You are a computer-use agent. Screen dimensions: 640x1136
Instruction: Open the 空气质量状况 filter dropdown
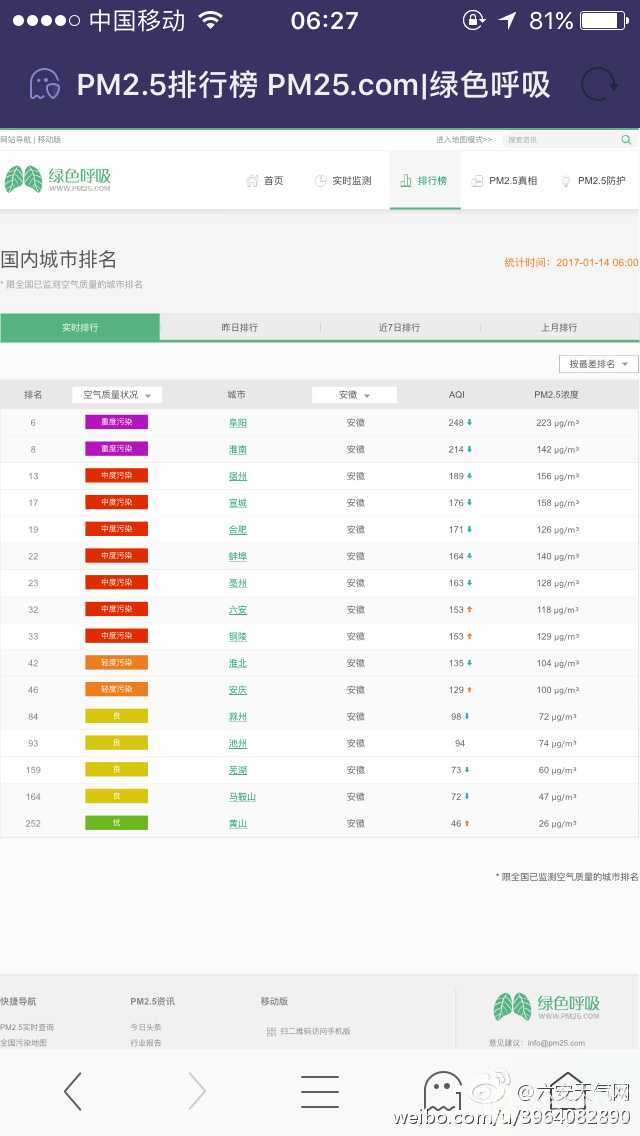(117, 395)
